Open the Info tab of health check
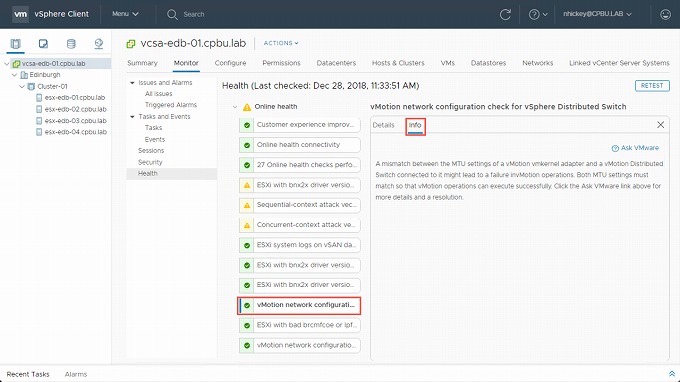The height and width of the screenshot is (382, 680). click(x=415, y=125)
